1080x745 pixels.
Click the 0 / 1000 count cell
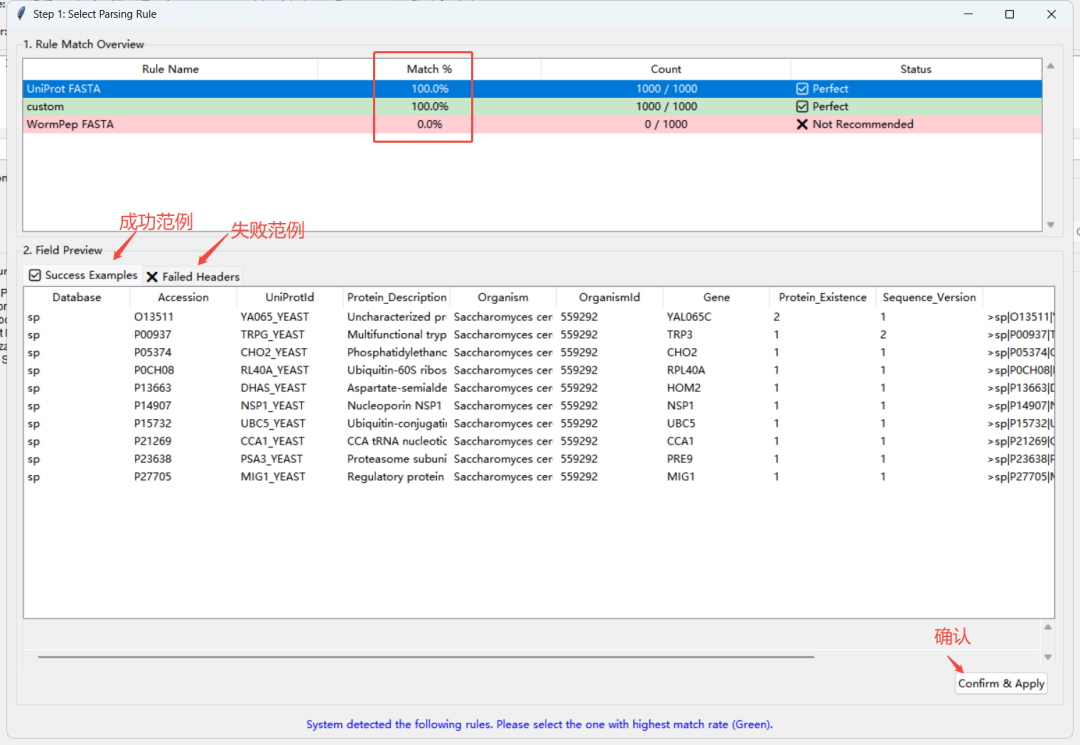point(665,125)
